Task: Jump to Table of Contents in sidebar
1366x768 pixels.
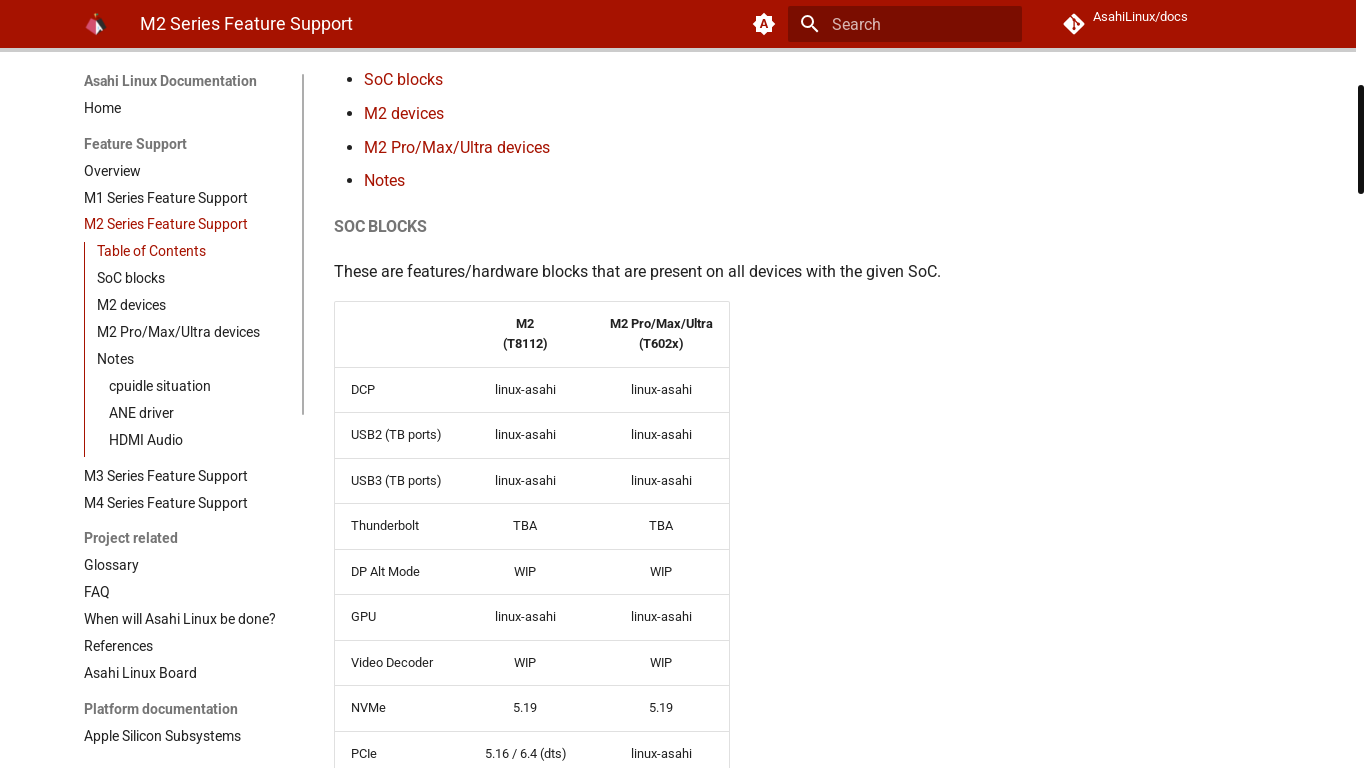Action: click(x=151, y=251)
